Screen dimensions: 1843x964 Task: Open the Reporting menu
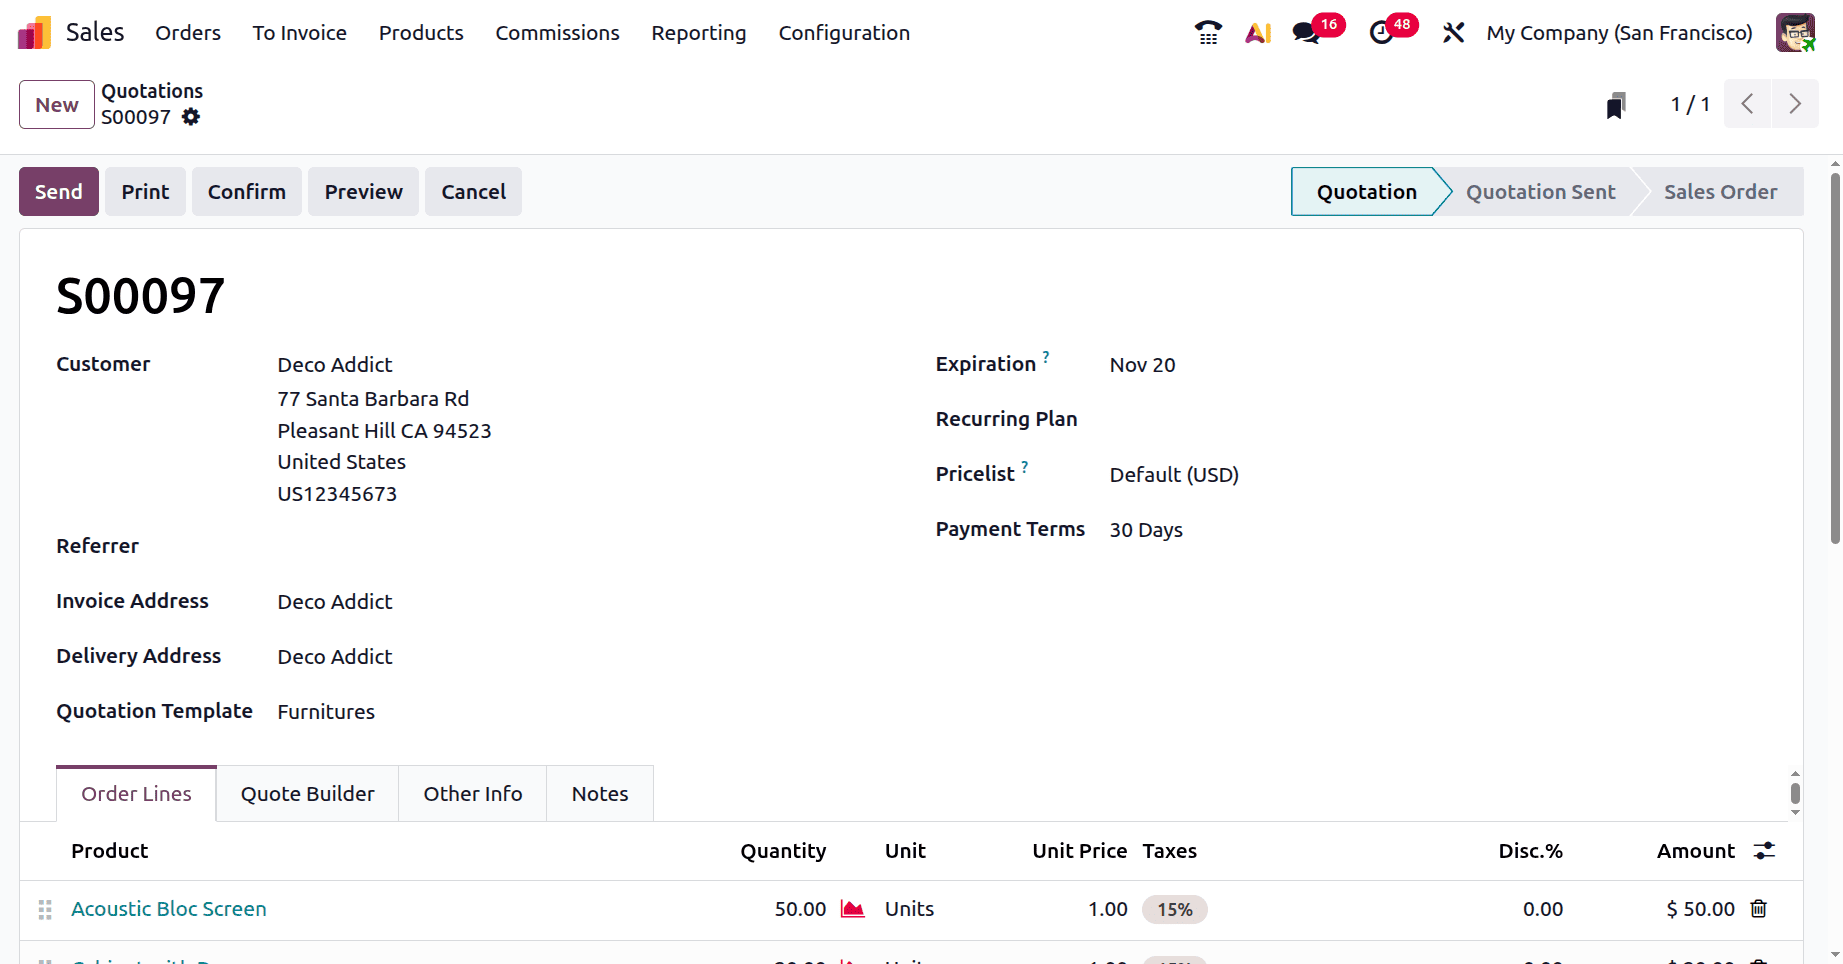point(699,33)
